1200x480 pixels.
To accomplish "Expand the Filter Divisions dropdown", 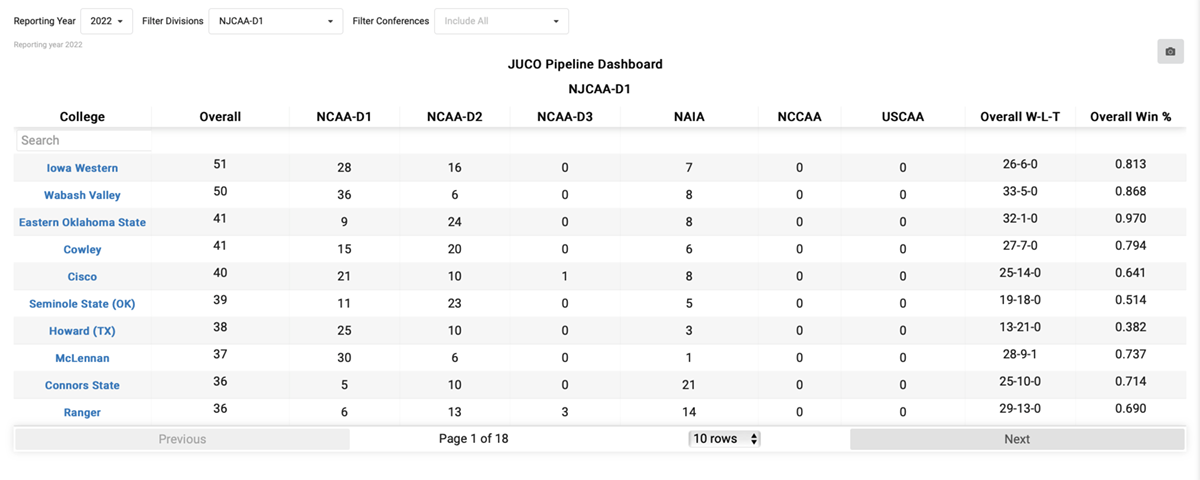I will [275, 21].
